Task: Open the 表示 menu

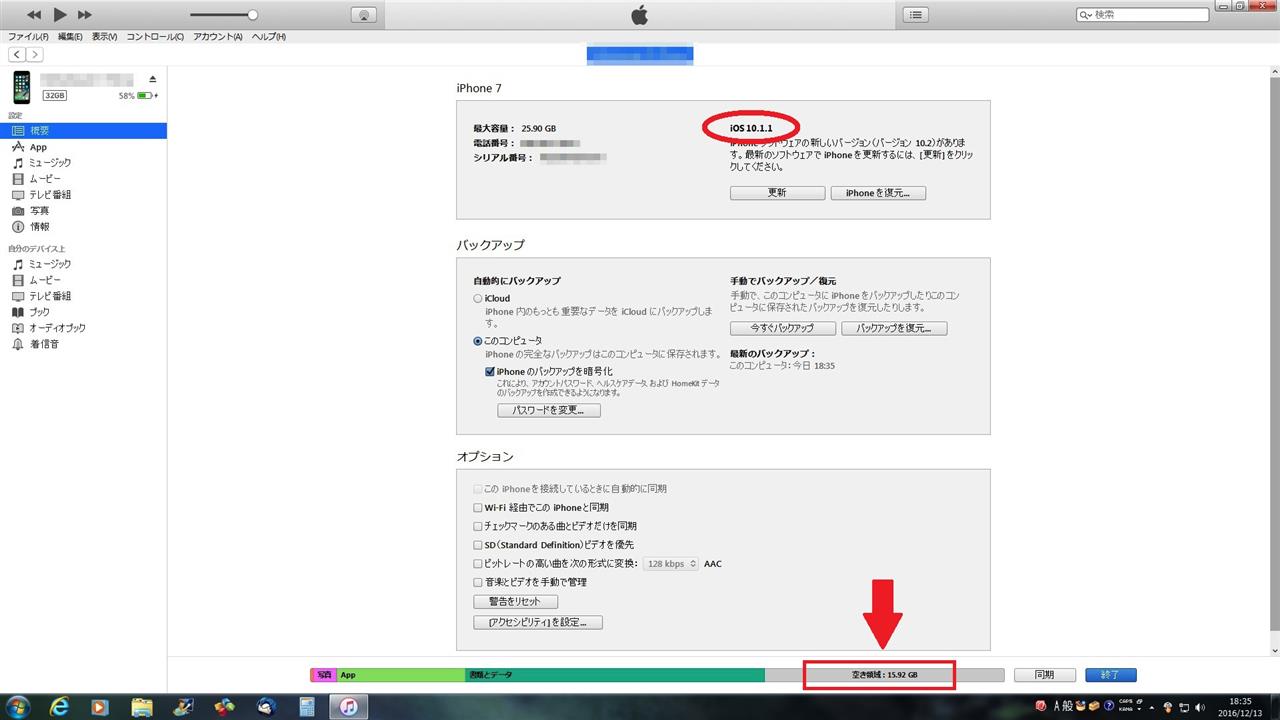Action: point(104,37)
